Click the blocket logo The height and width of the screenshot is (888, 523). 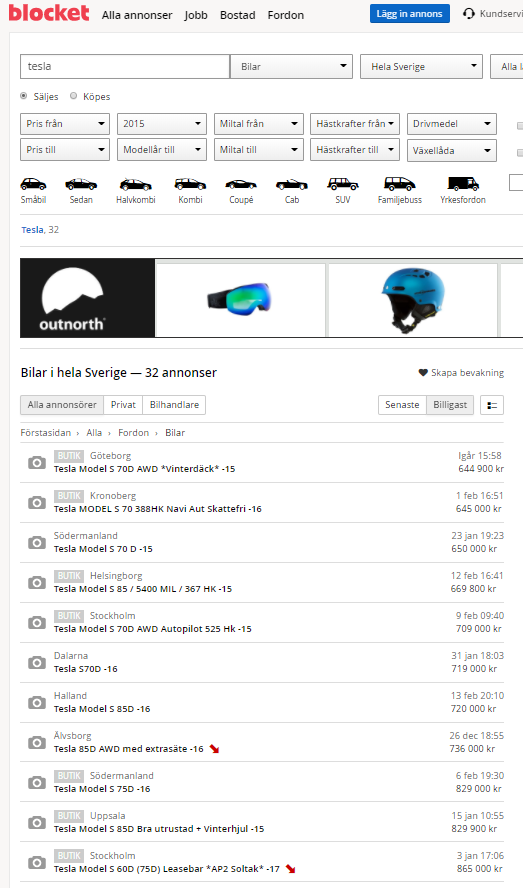coord(49,12)
